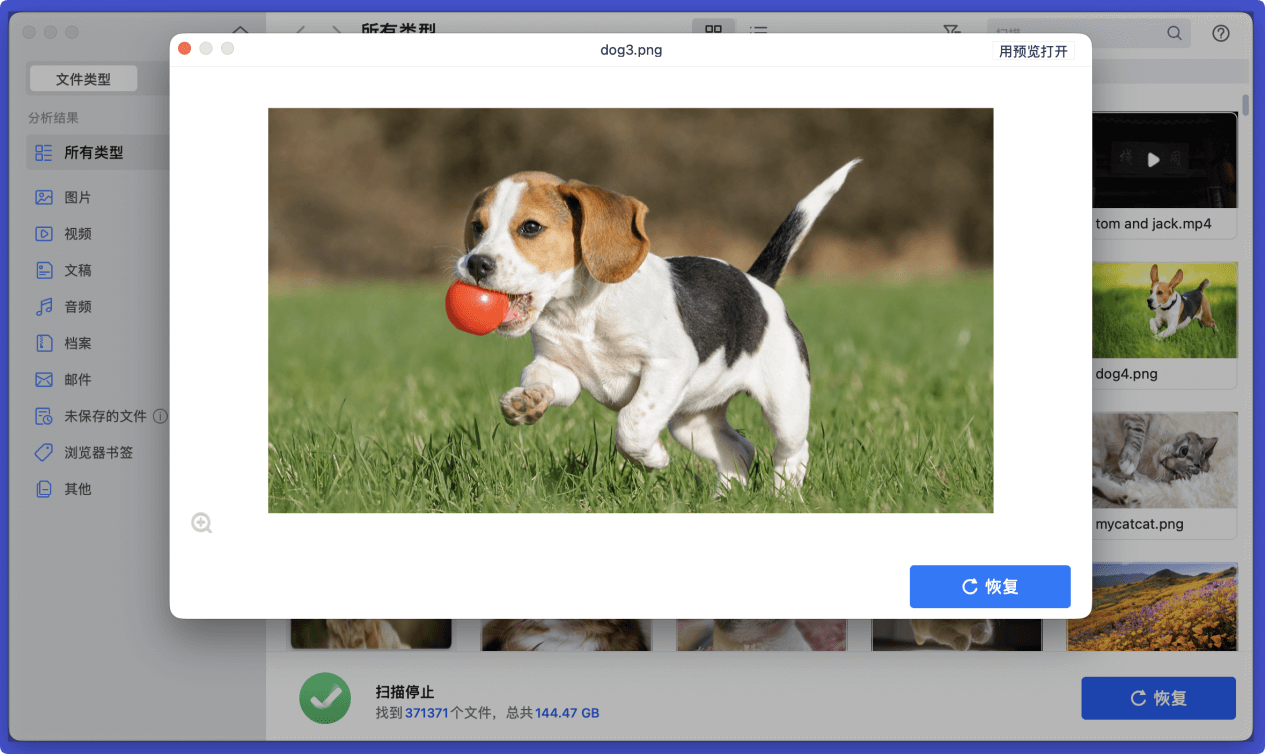Viewport: 1265px width, 754px height.
Task: Switch to grid view layout
Action: pyautogui.click(x=713, y=33)
